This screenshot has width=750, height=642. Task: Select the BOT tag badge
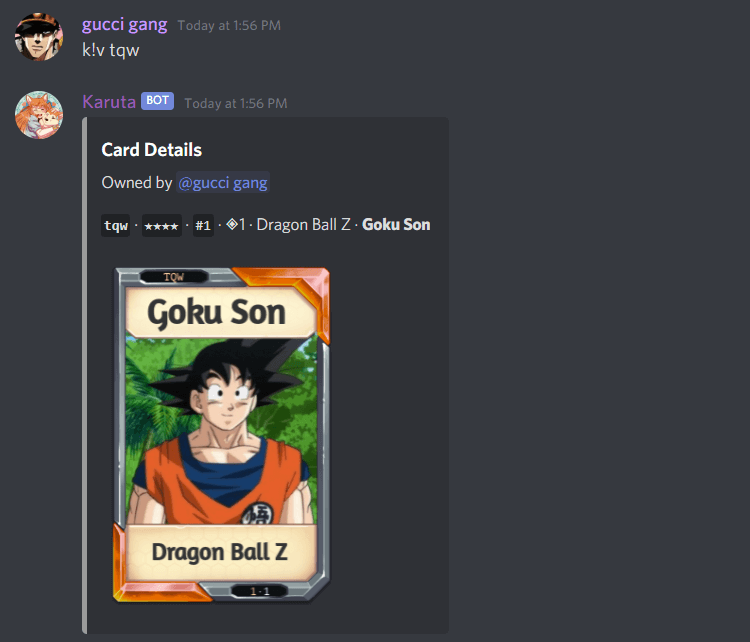[157, 100]
